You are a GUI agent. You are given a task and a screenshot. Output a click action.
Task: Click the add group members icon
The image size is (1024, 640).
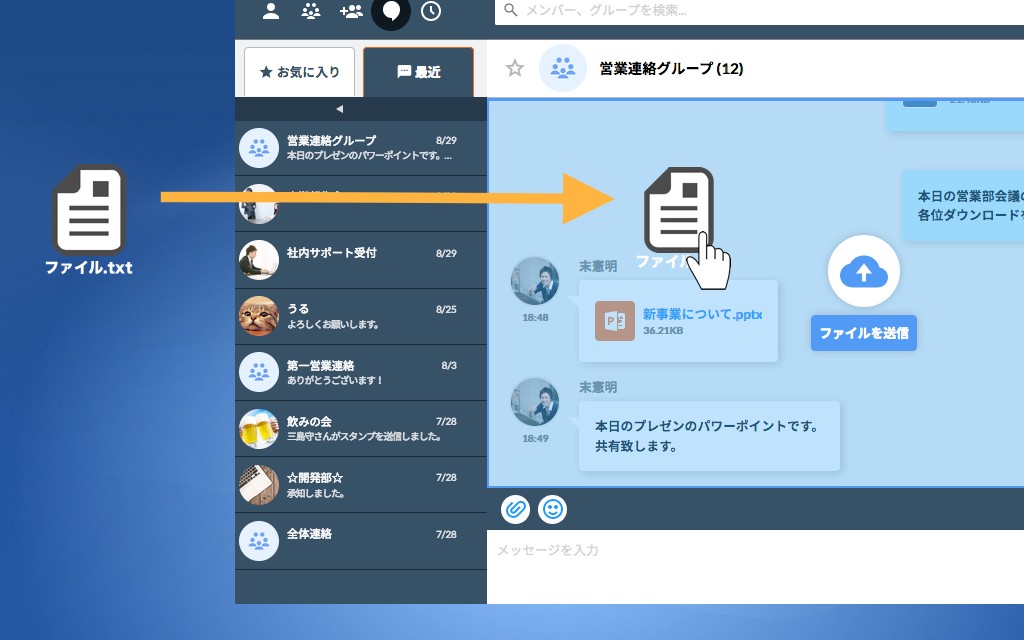tap(351, 11)
